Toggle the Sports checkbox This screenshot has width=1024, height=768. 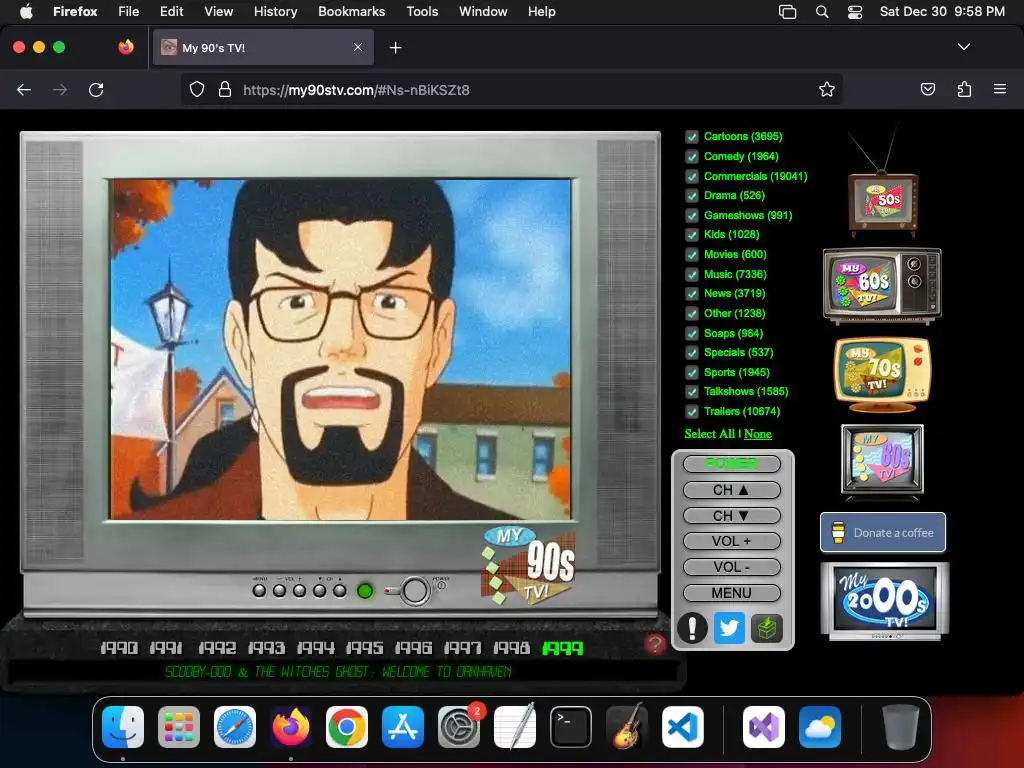(x=692, y=372)
